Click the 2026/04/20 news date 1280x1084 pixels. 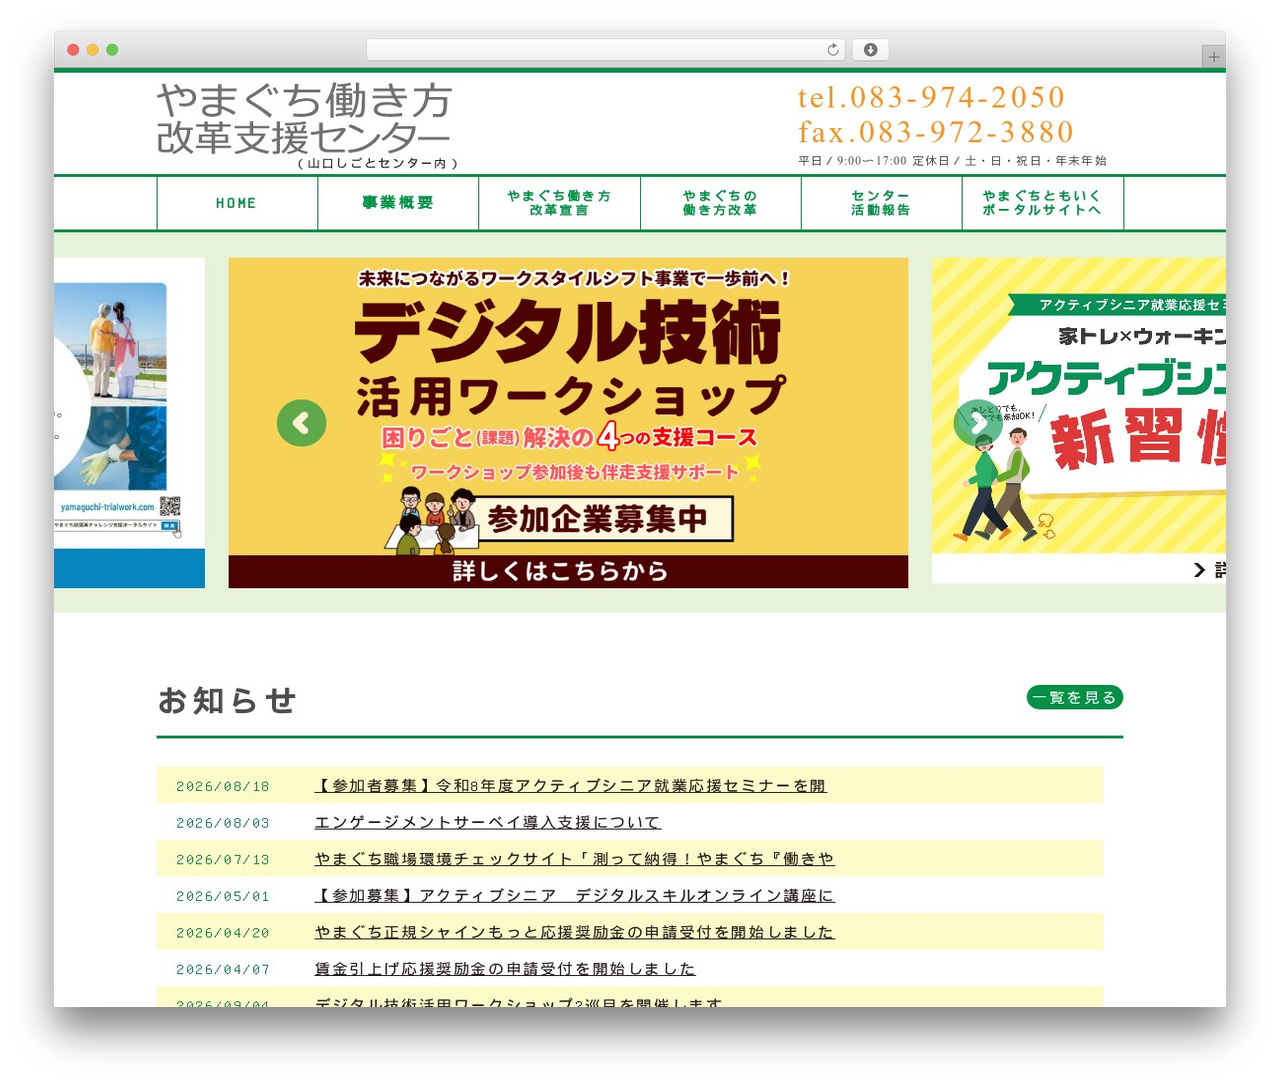click(223, 933)
